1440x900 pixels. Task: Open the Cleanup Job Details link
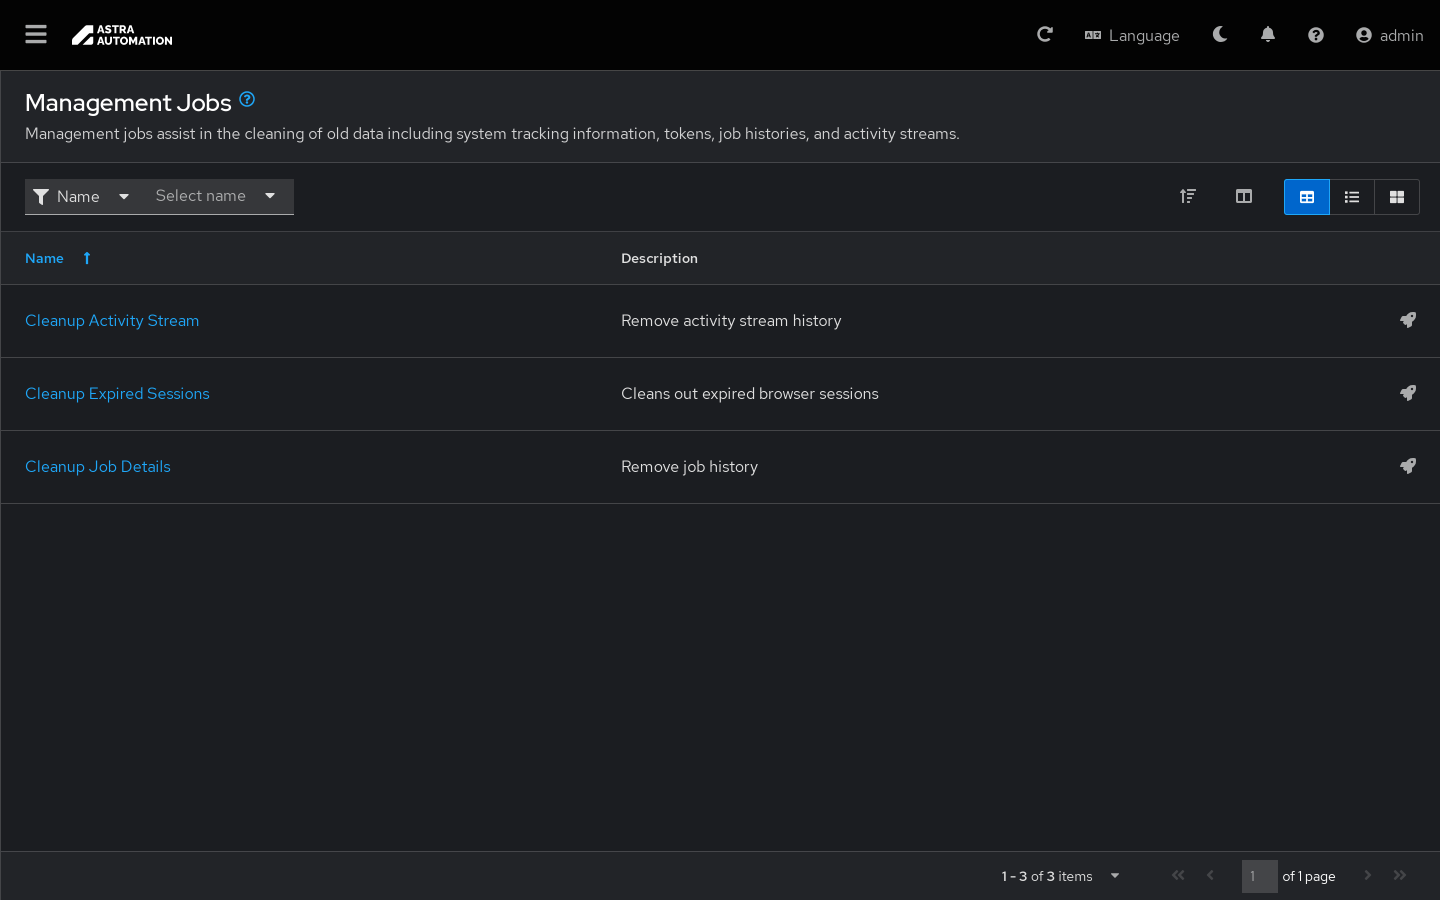(98, 467)
